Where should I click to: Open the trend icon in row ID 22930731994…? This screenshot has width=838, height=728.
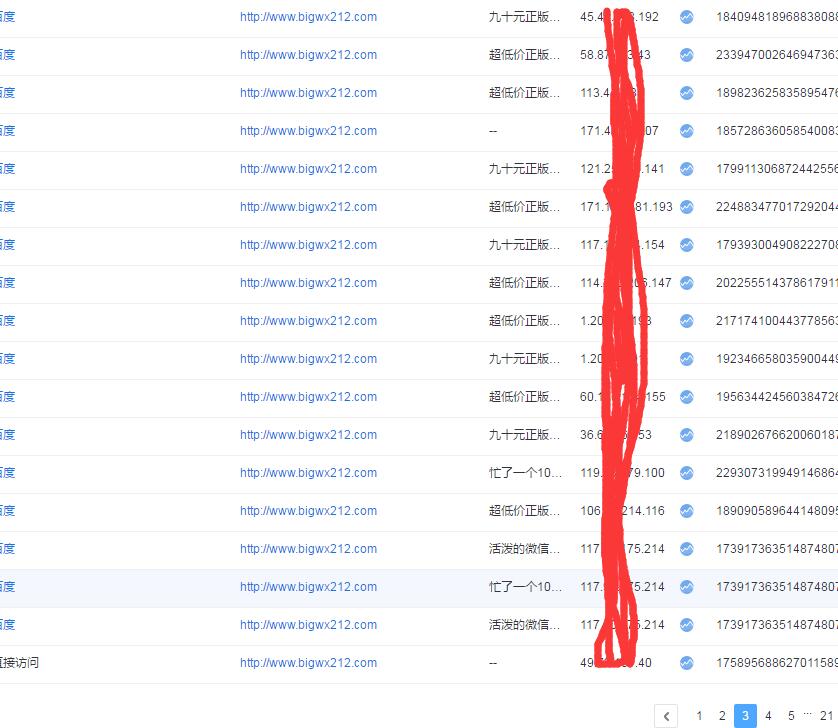(x=687, y=473)
